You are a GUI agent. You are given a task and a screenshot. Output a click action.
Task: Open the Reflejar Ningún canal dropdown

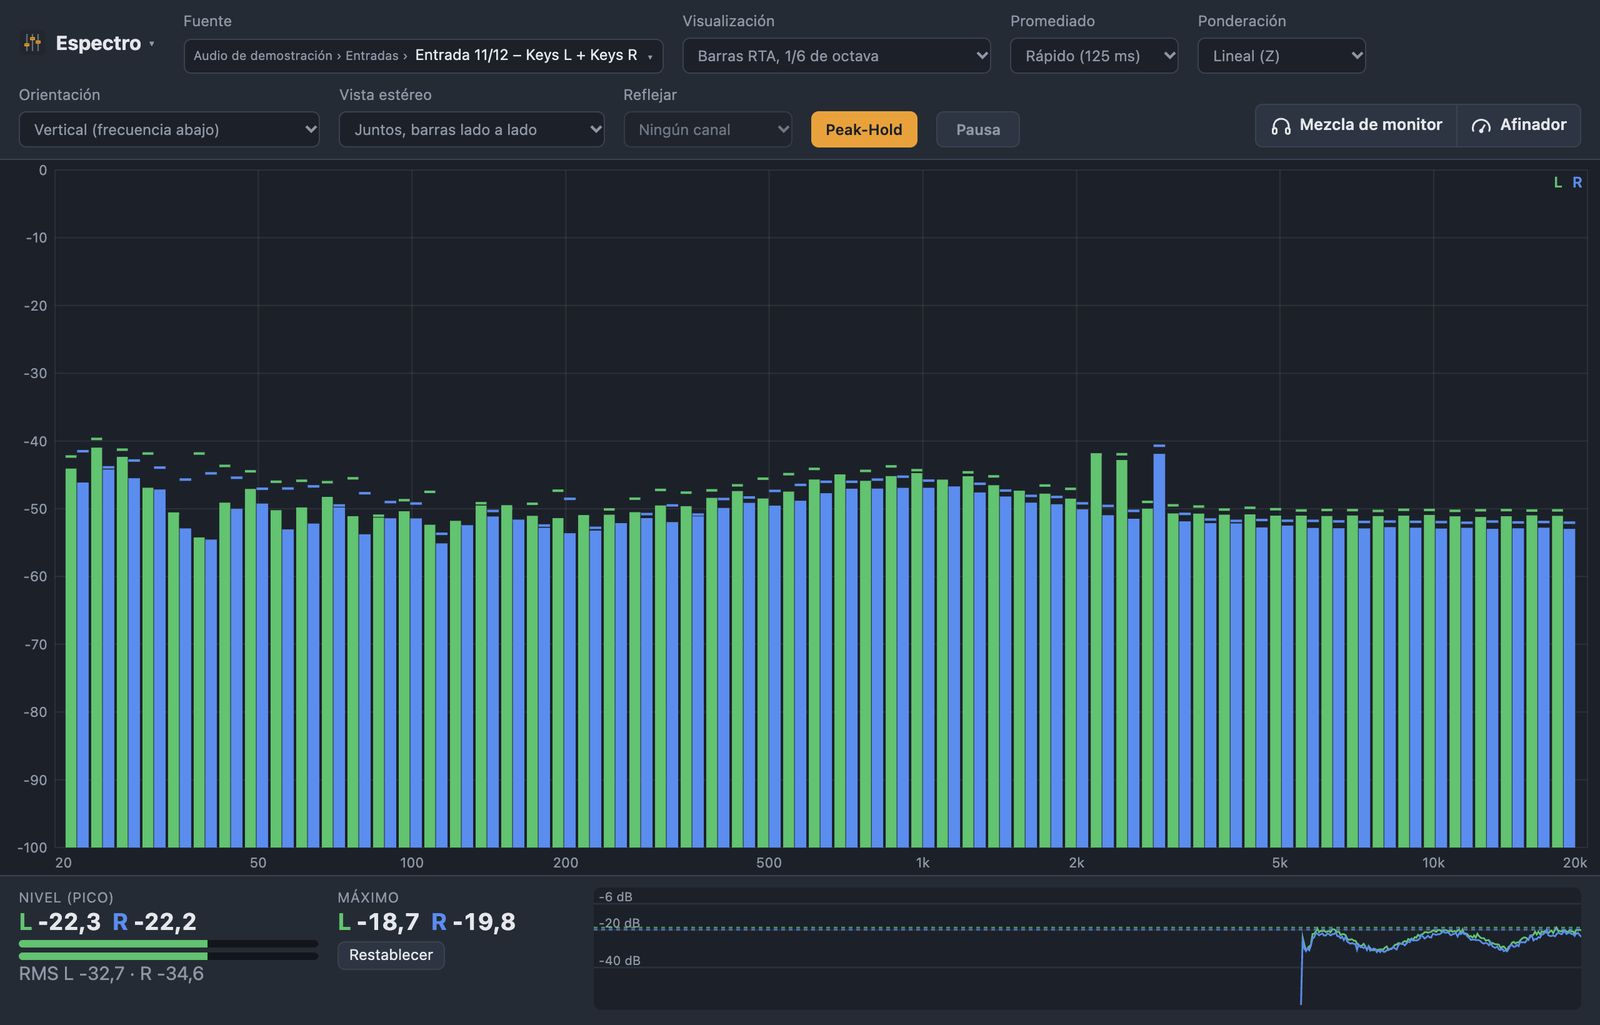[x=708, y=130]
